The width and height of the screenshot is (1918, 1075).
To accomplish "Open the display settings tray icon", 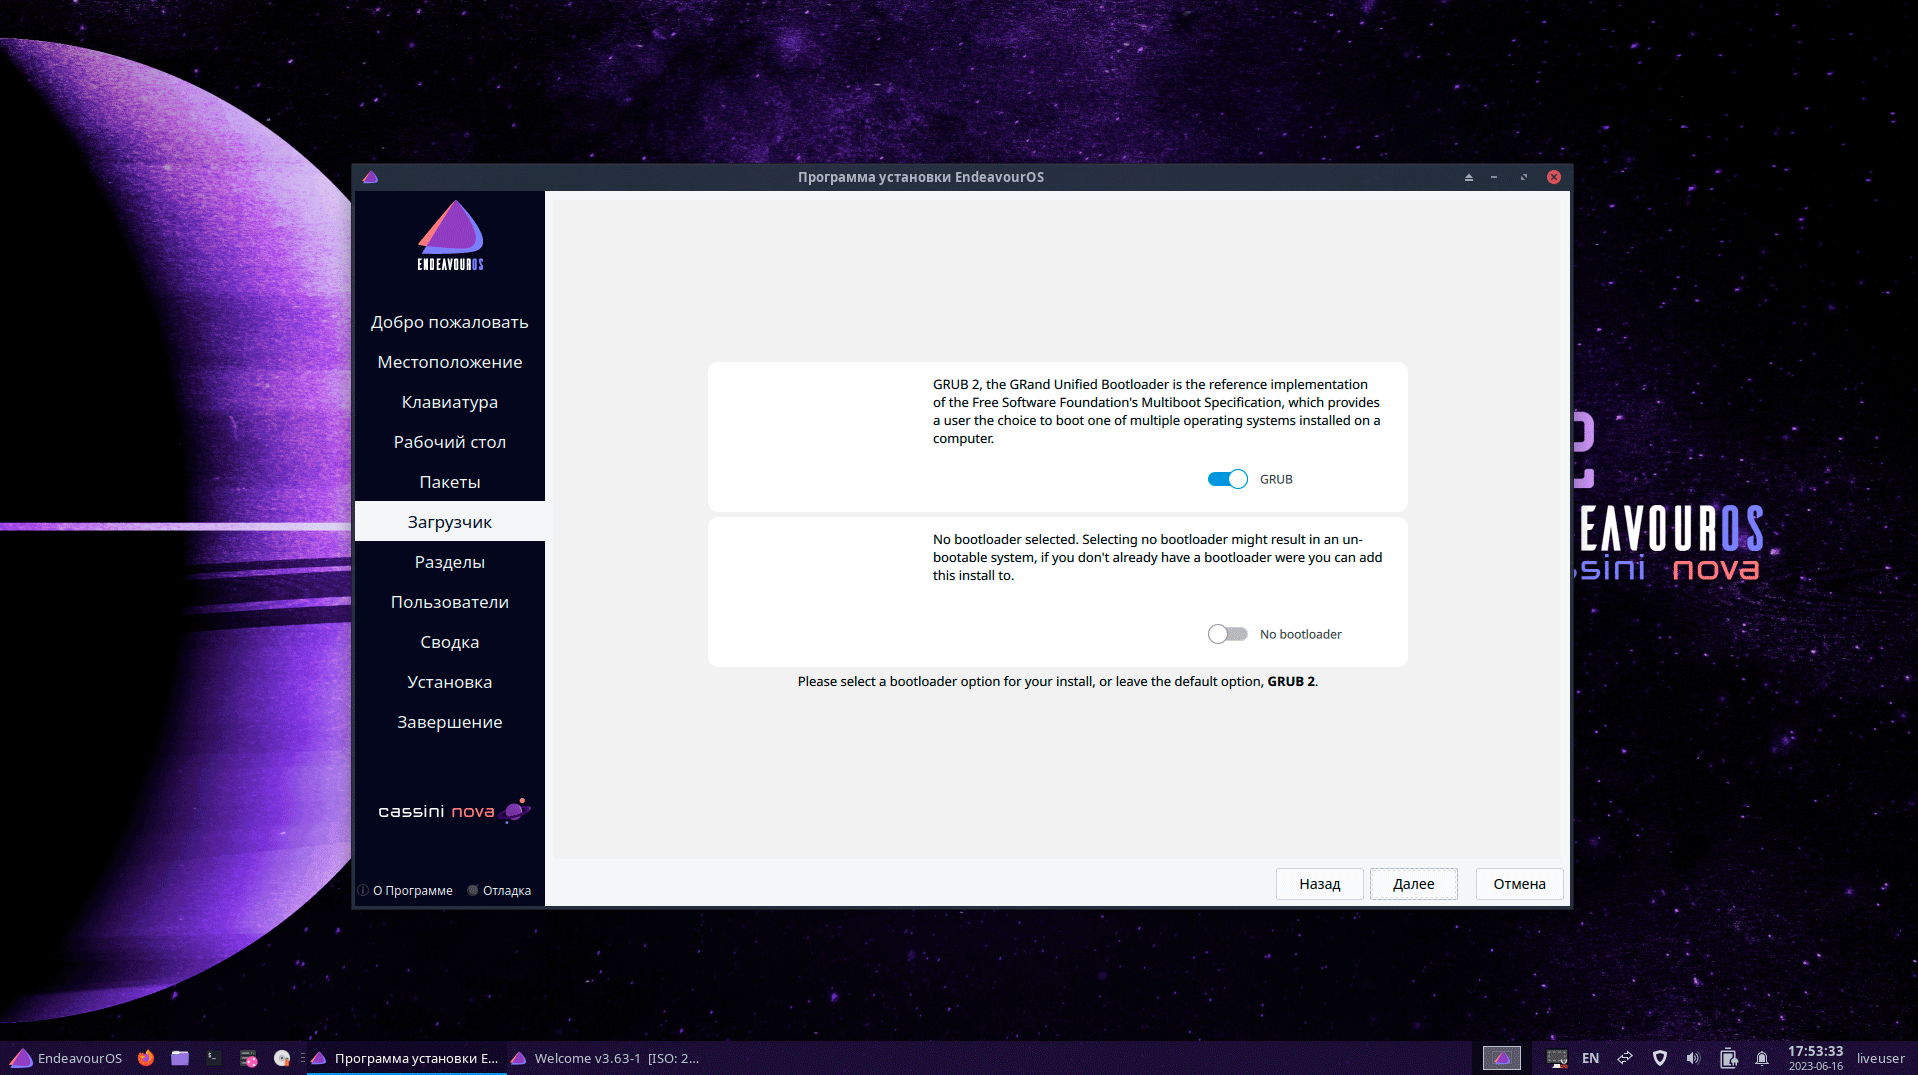I will (x=1556, y=1058).
